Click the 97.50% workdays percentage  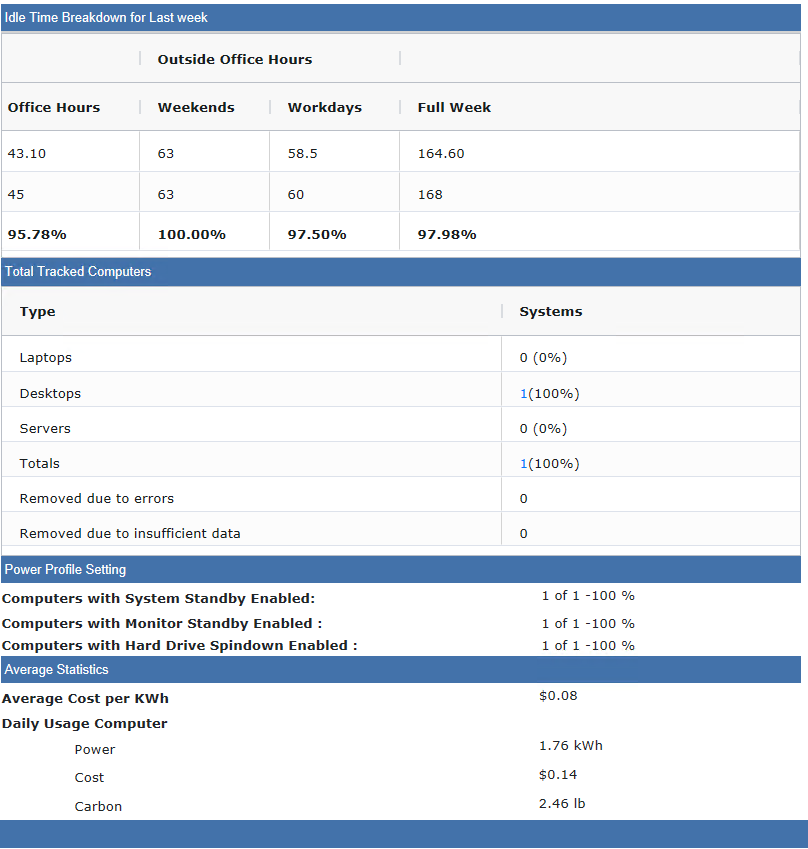[317, 234]
